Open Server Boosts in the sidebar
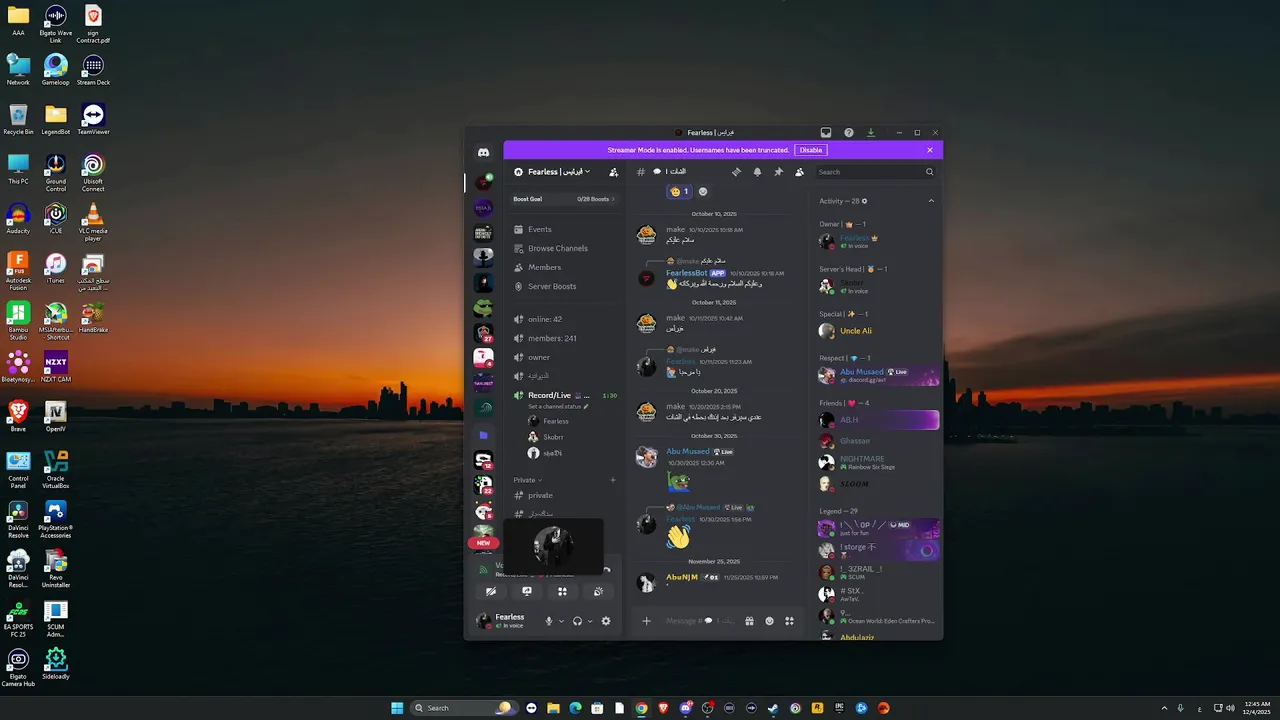 (563, 286)
